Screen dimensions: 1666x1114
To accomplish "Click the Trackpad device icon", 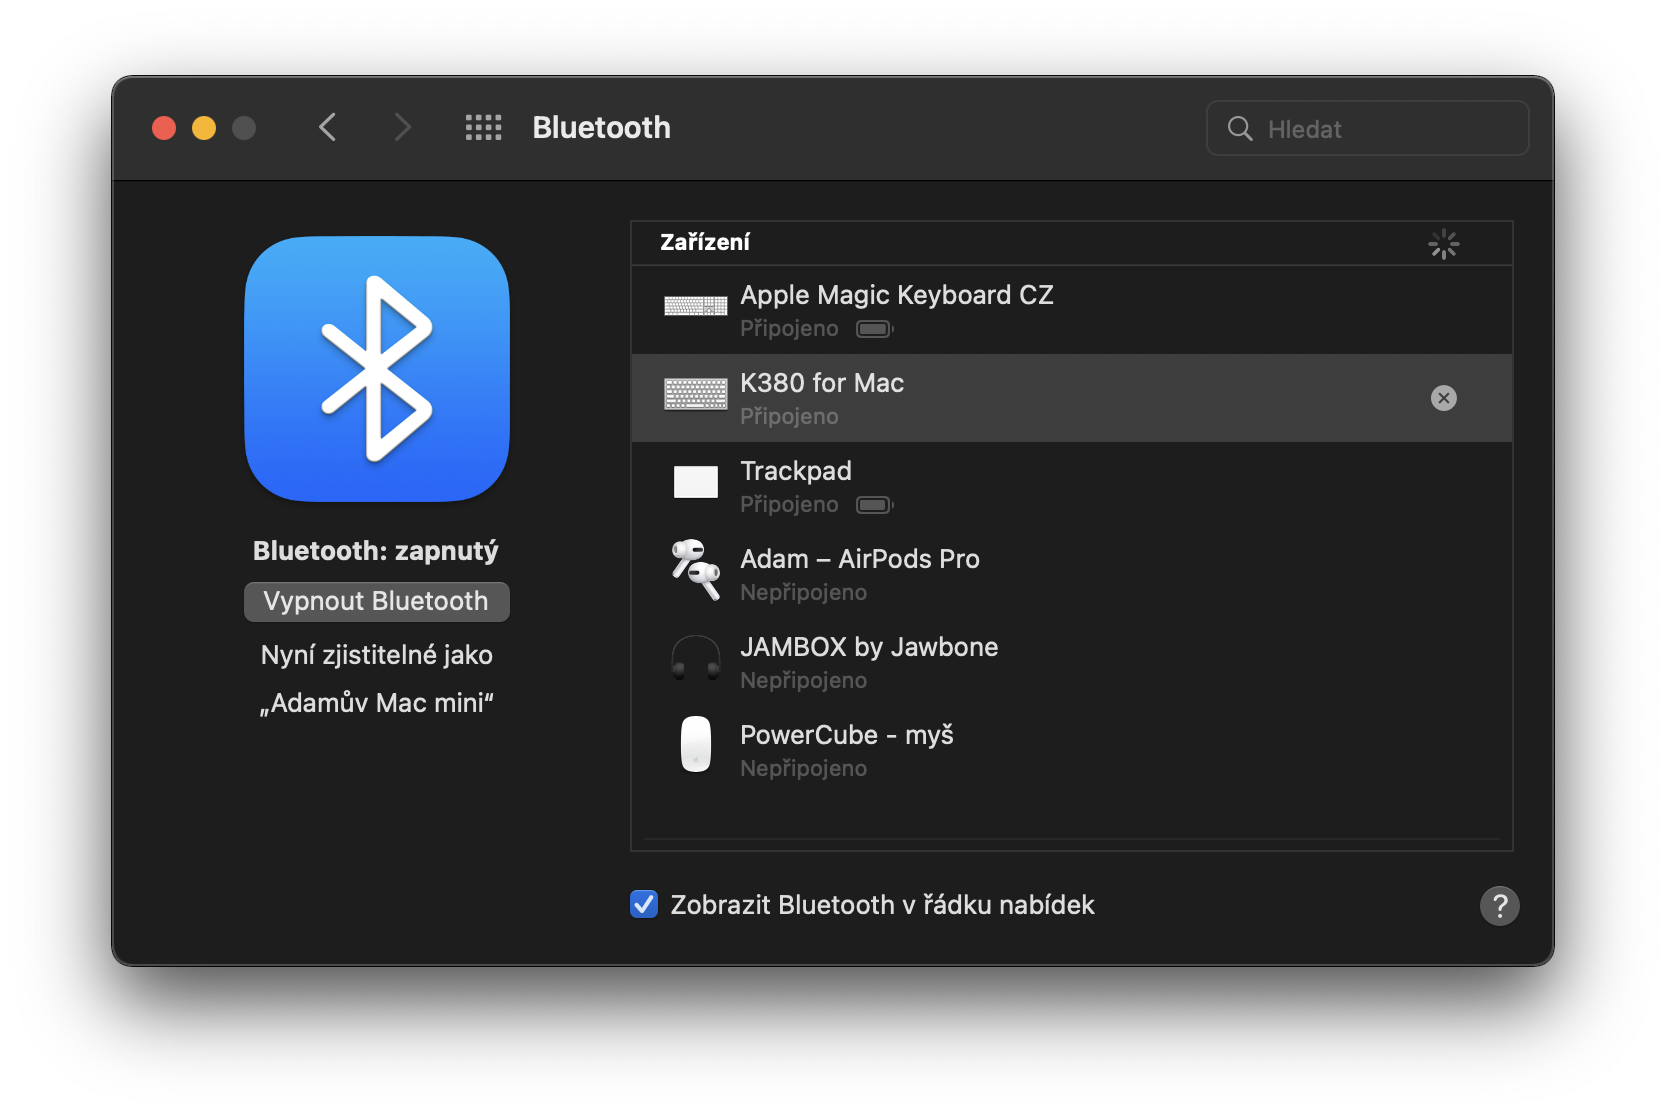I will 696,482.
